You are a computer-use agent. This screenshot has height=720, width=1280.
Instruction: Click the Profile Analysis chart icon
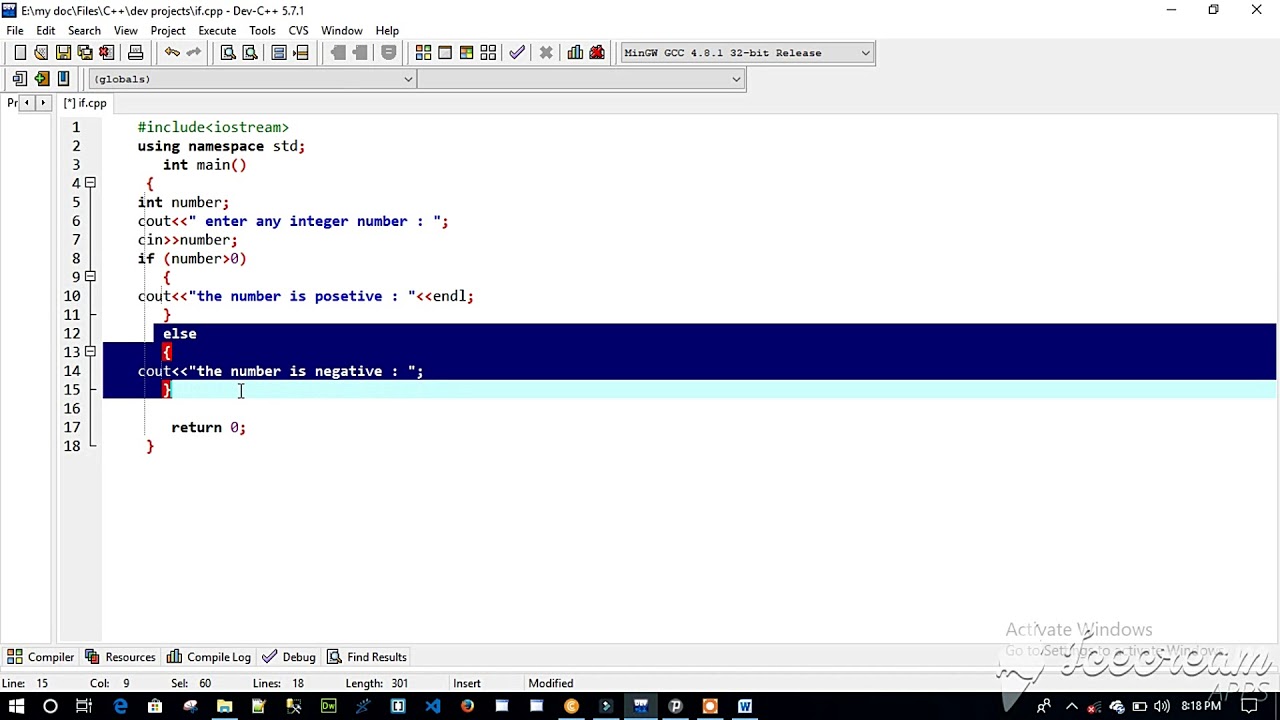pos(575,53)
